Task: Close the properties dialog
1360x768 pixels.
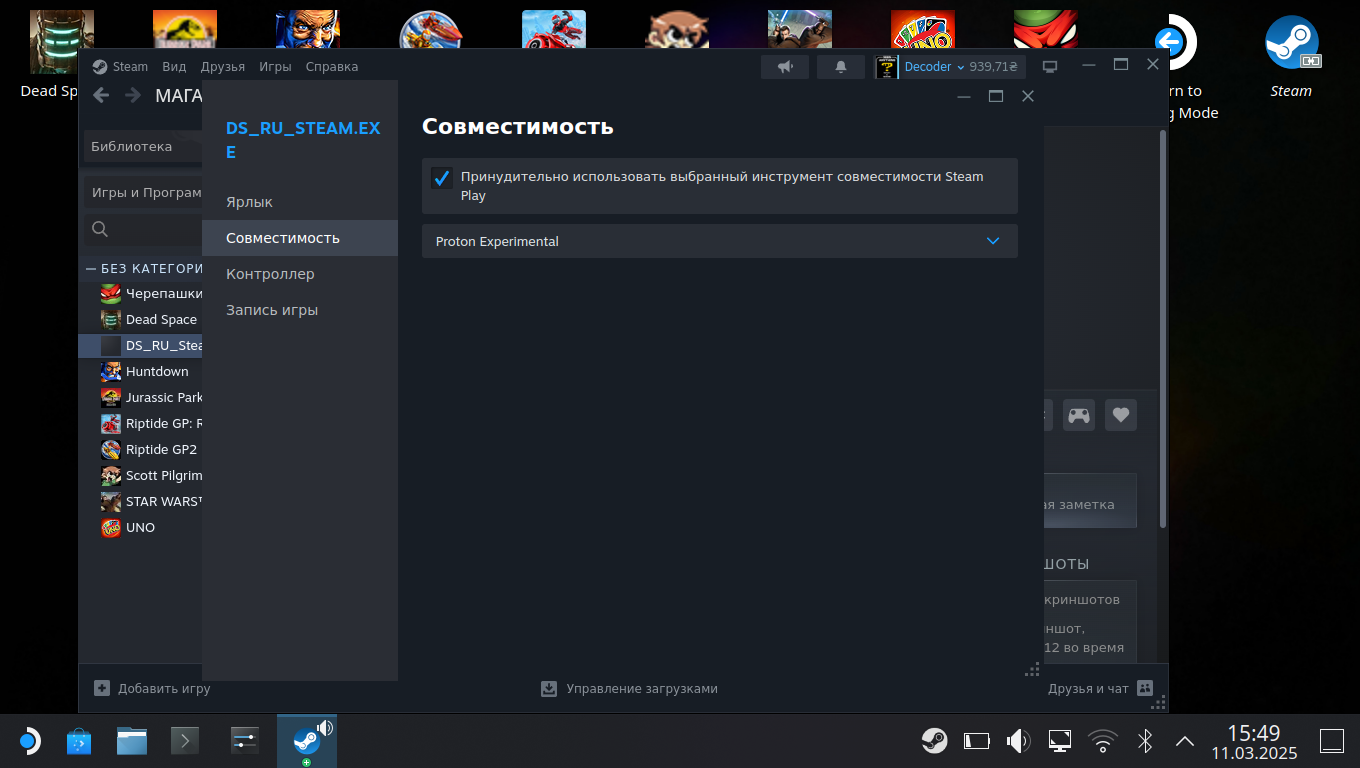Action: (x=1027, y=96)
